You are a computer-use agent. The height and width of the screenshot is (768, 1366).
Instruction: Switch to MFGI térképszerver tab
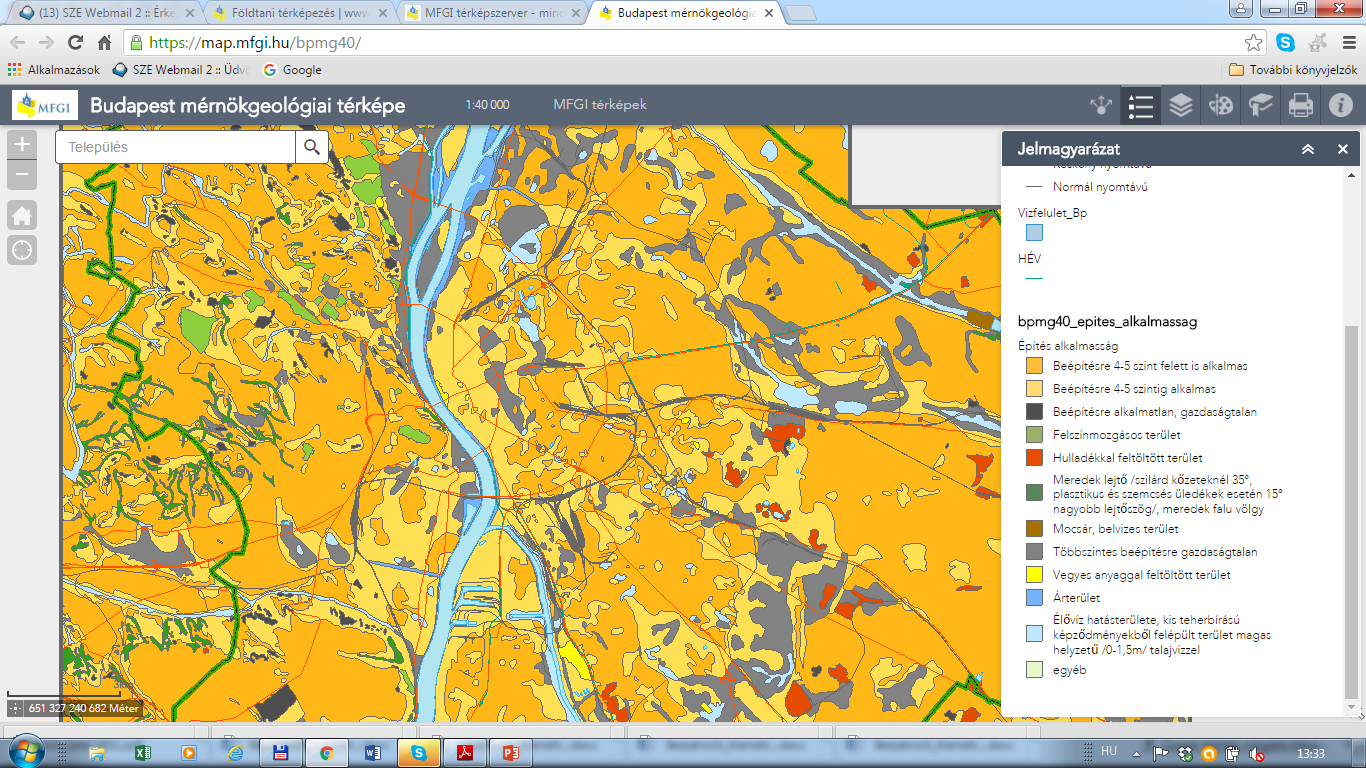(492, 13)
